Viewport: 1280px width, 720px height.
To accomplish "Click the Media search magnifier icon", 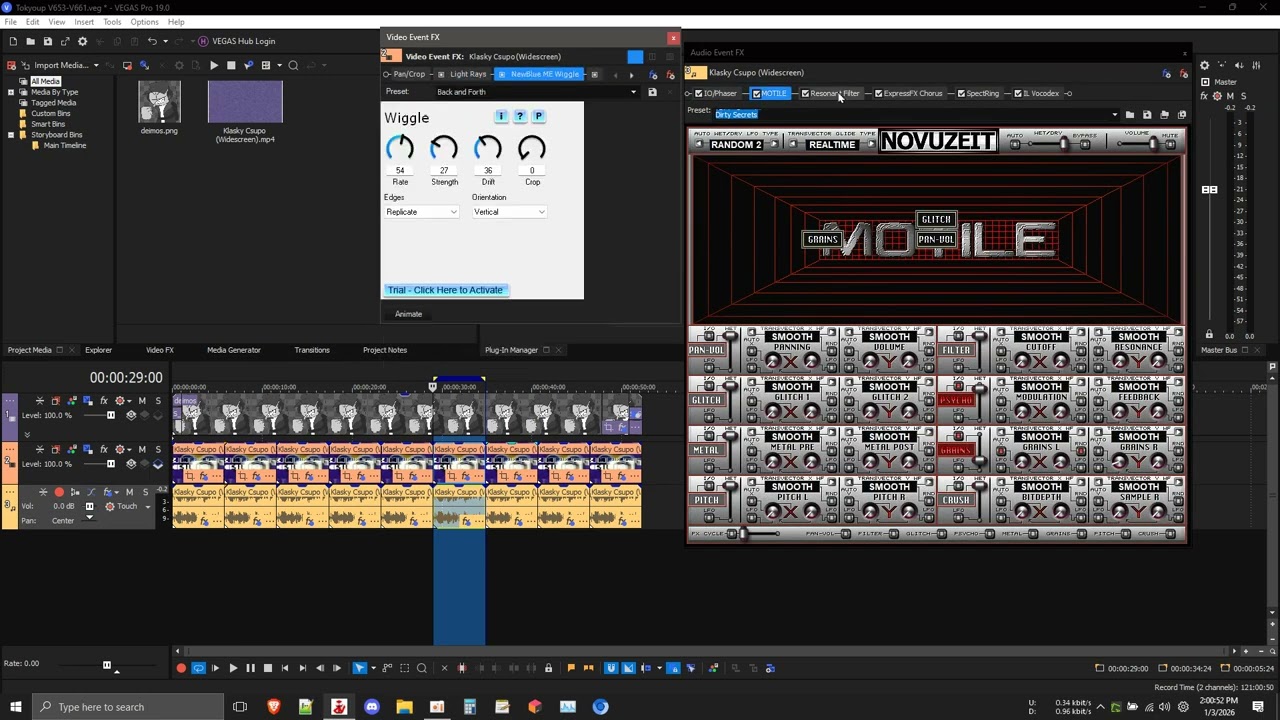I will (x=293, y=65).
